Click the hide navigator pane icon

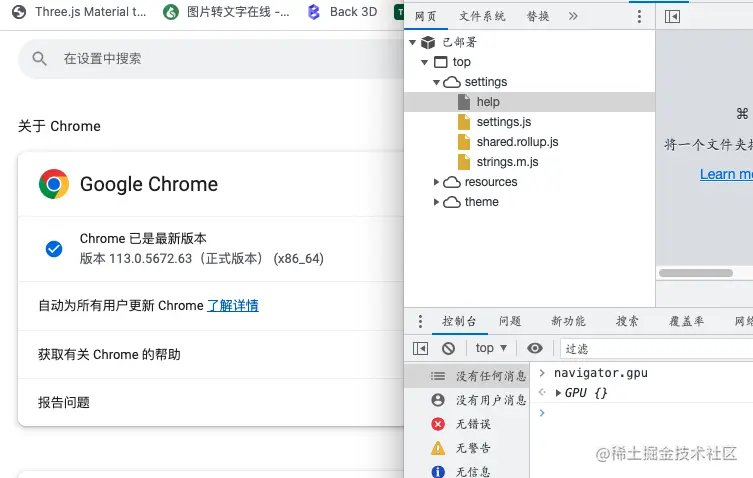tap(672, 17)
